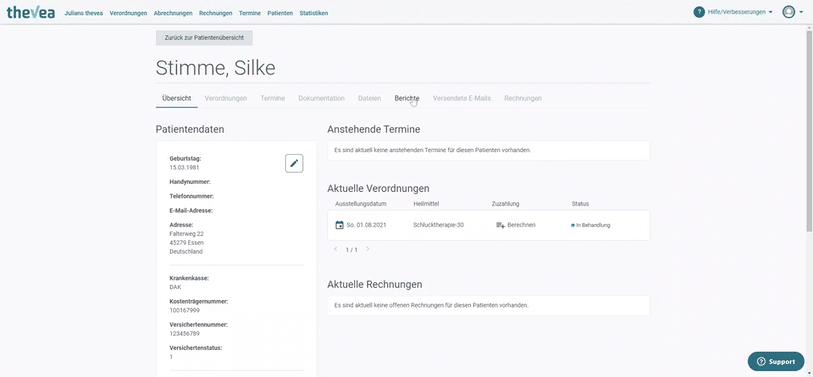Open Statistiken in the top navigation
The height and width of the screenshot is (377, 813).
(x=314, y=13)
